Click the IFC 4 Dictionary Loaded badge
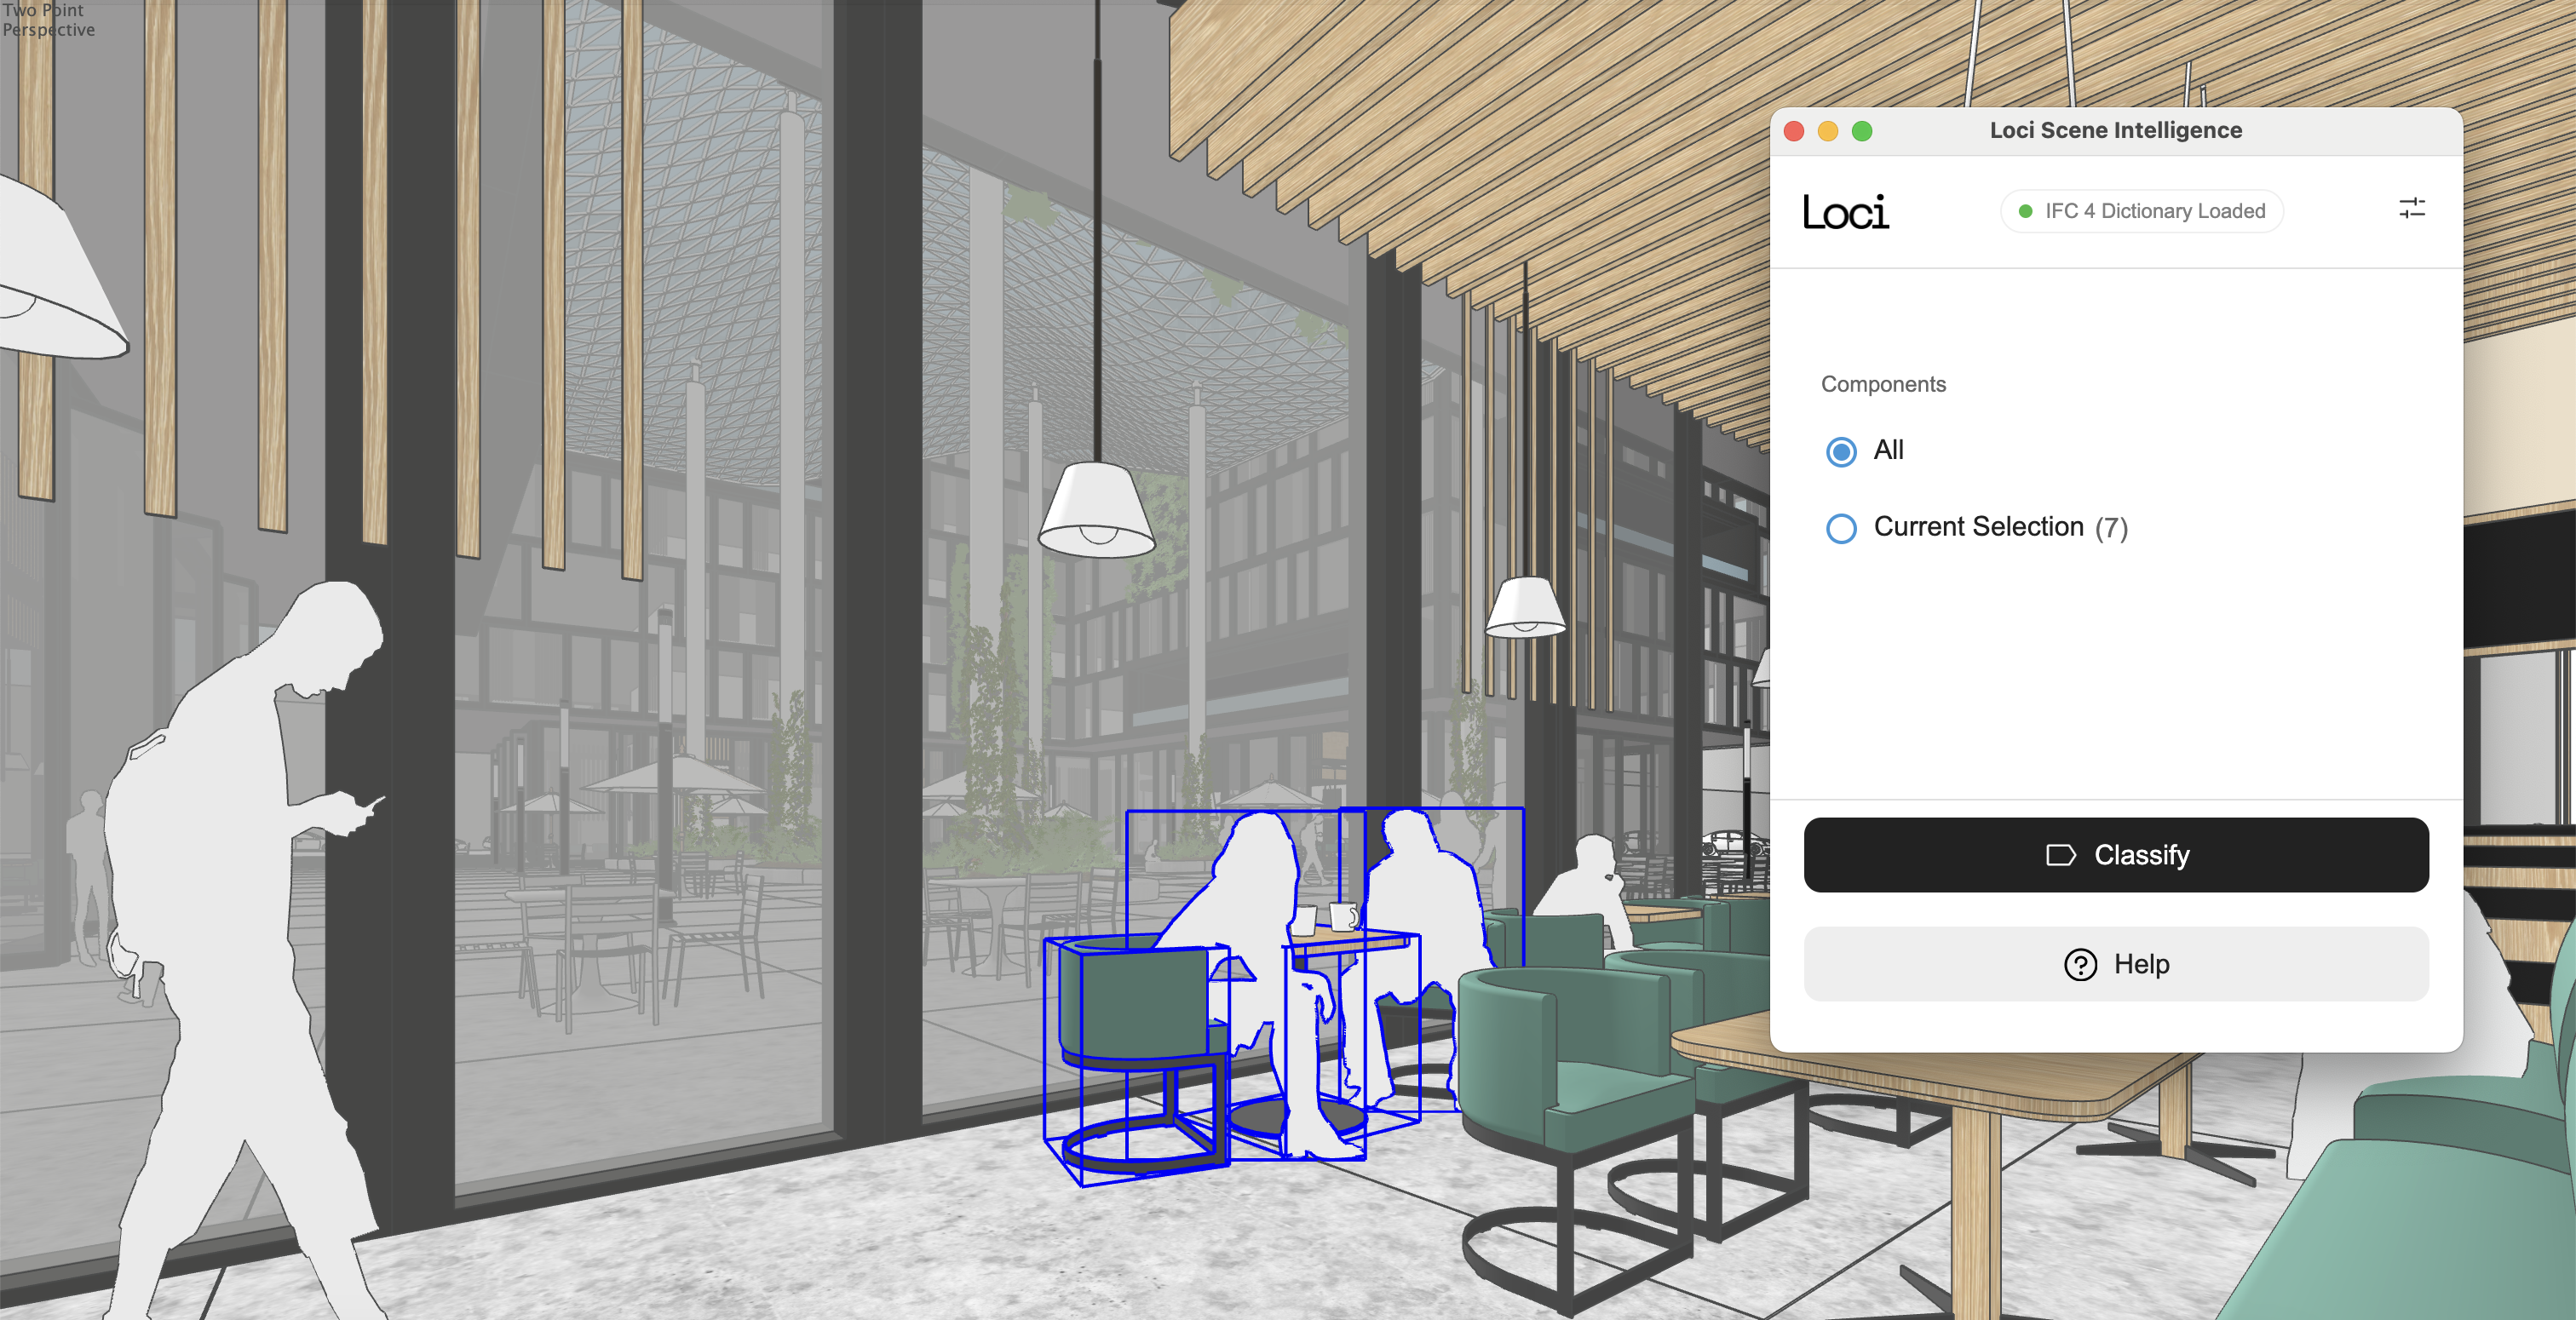This screenshot has width=2576, height=1320. (x=2142, y=211)
